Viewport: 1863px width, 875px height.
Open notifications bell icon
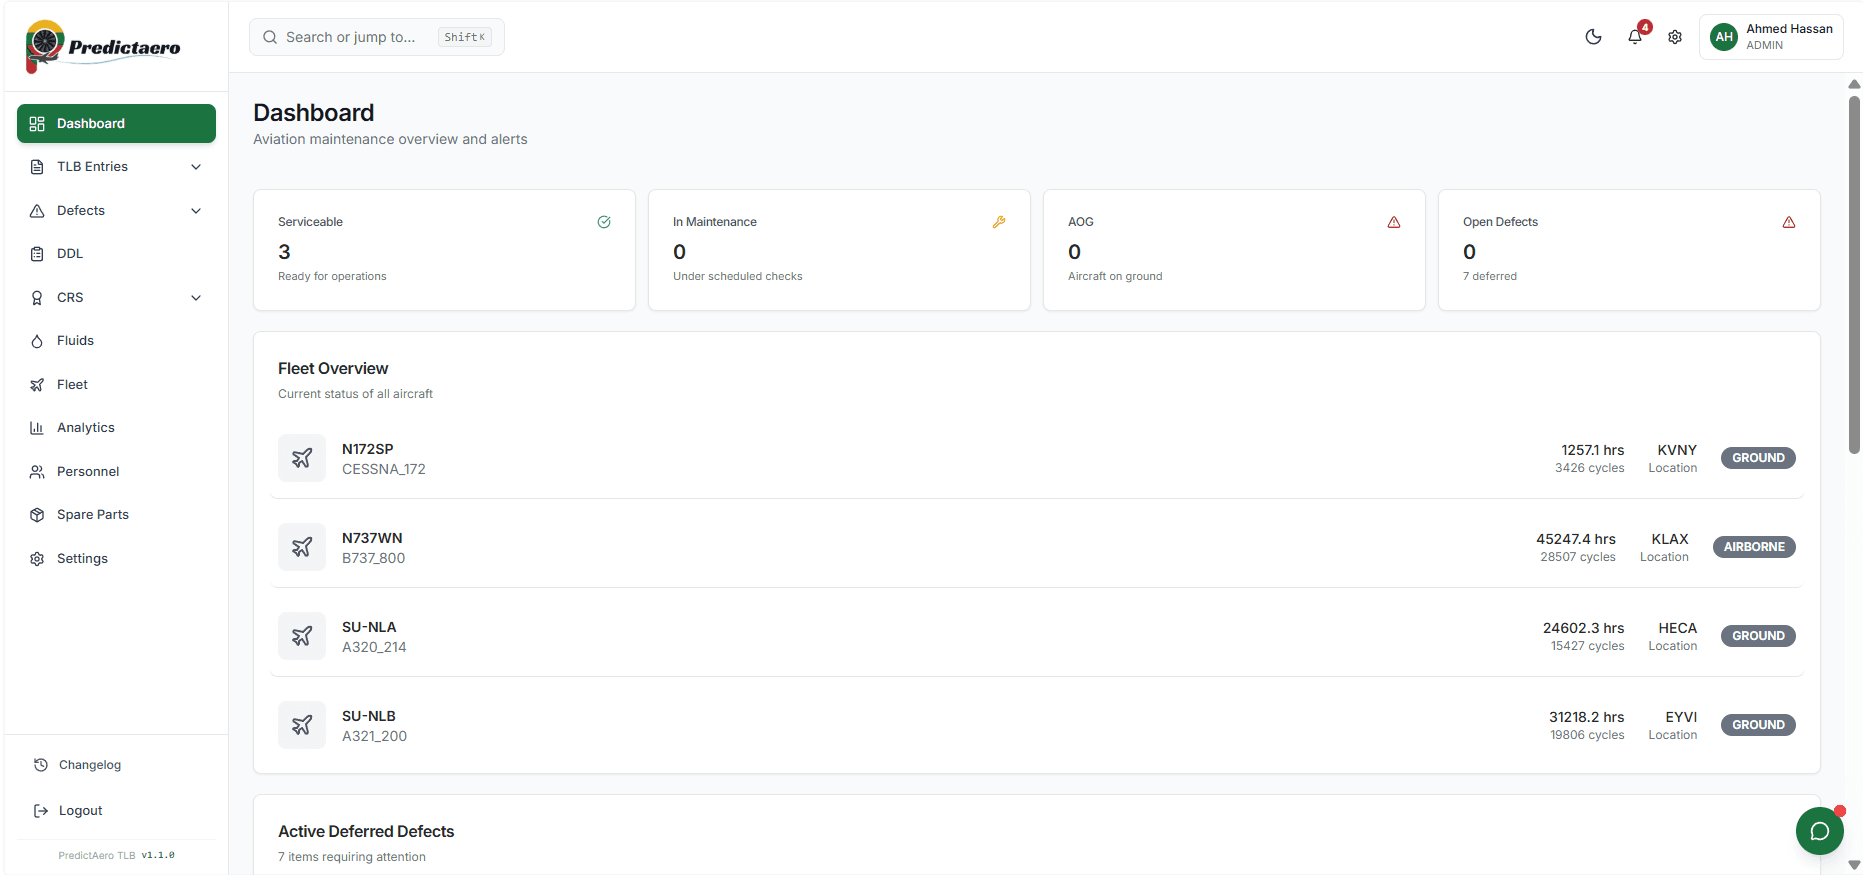[1635, 37]
